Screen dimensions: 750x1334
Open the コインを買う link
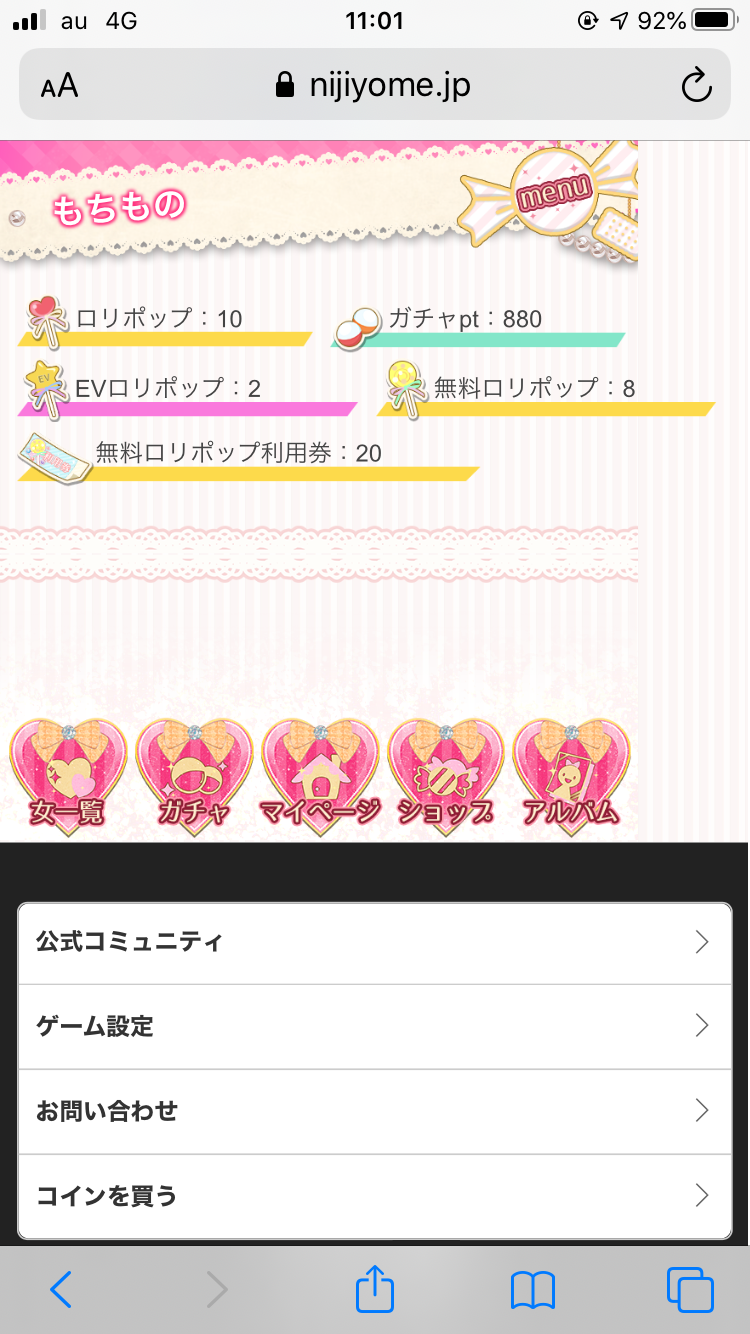375,1196
